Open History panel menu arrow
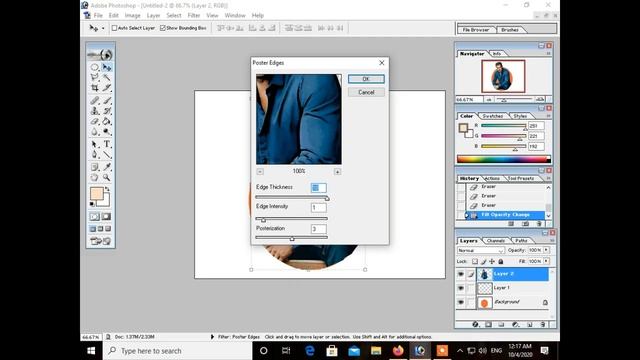 (x=548, y=178)
